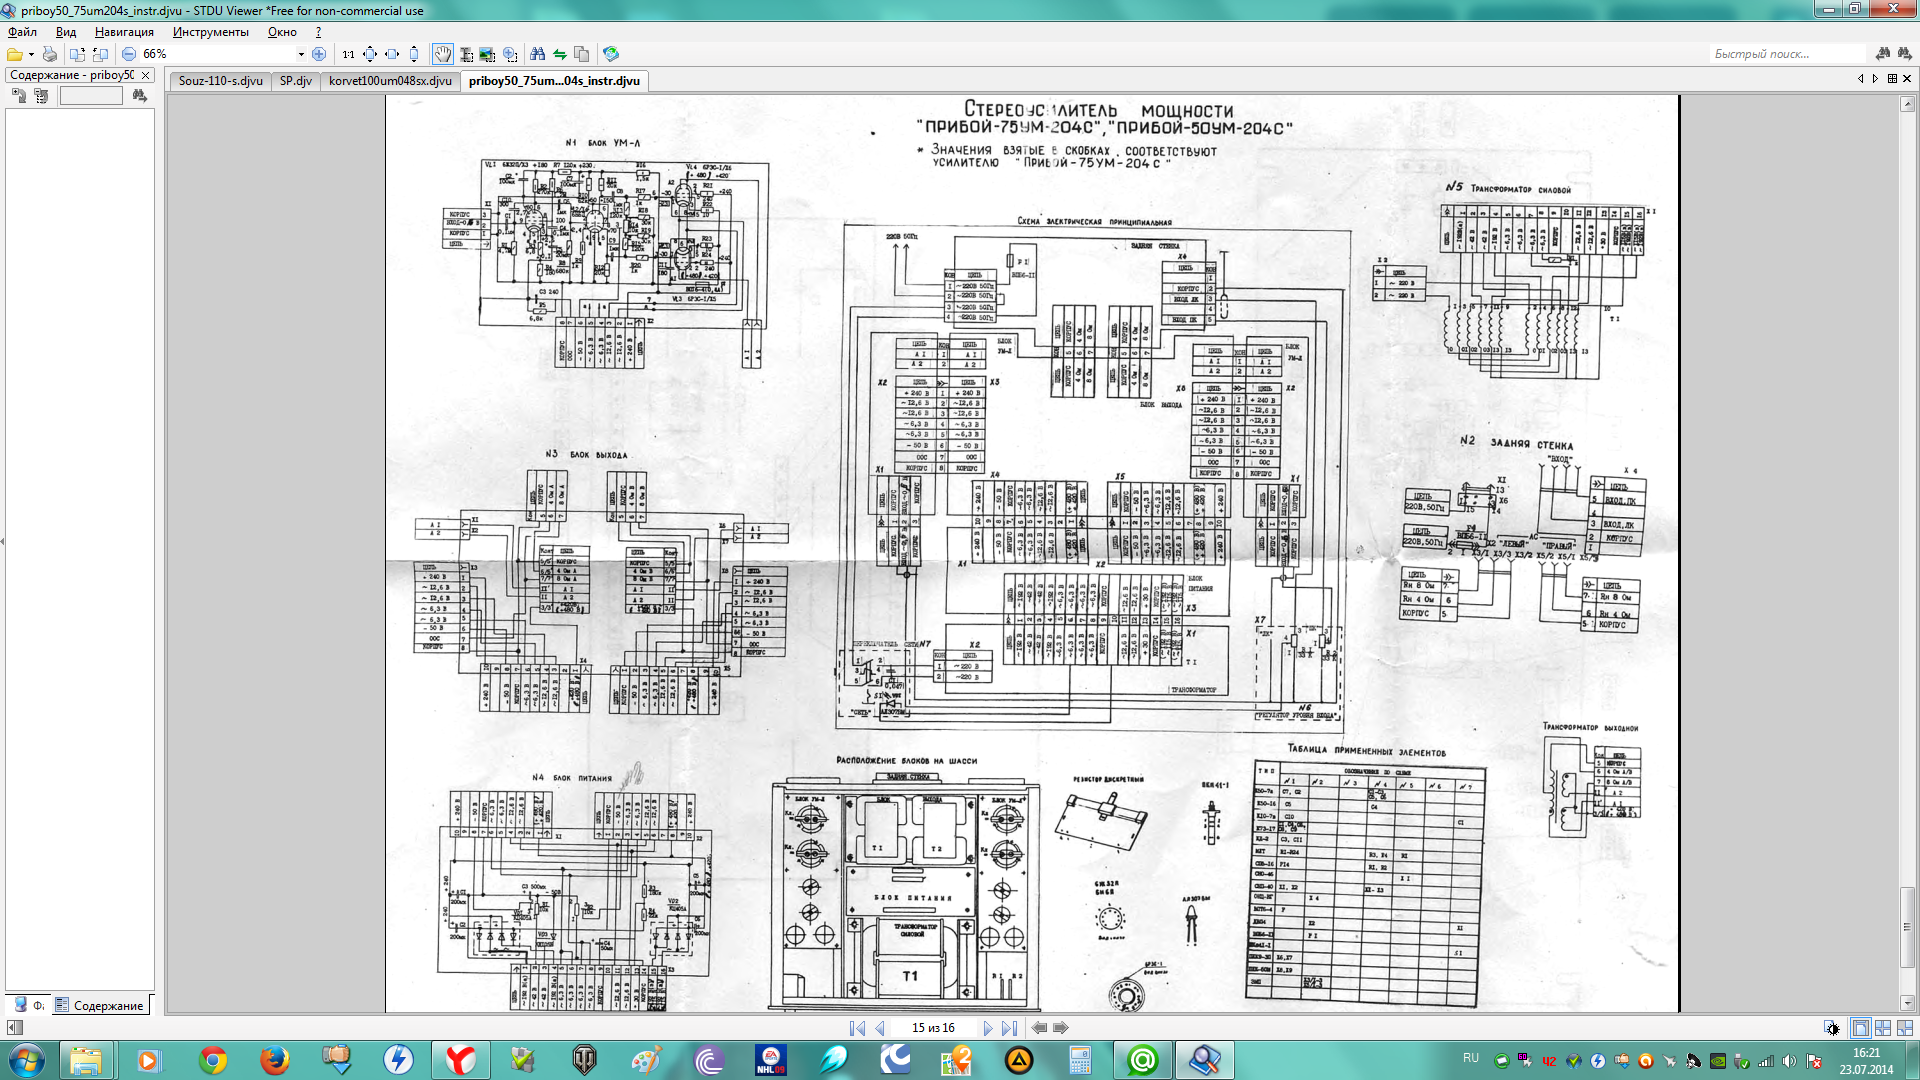Click the page brightness settings icon
Image resolution: width=1920 pixels, height=1080 pixels.
click(x=1831, y=1028)
